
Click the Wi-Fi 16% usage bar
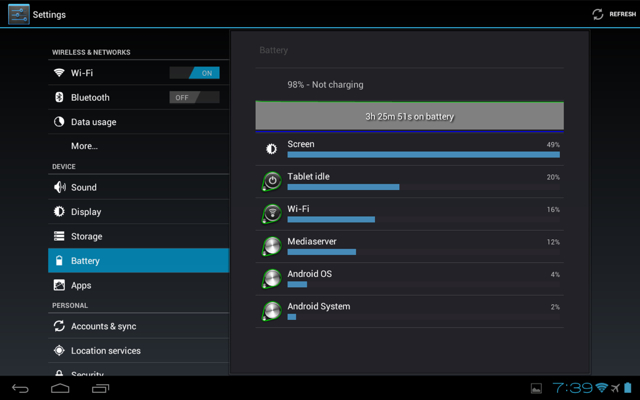click(x=331, y=220)
